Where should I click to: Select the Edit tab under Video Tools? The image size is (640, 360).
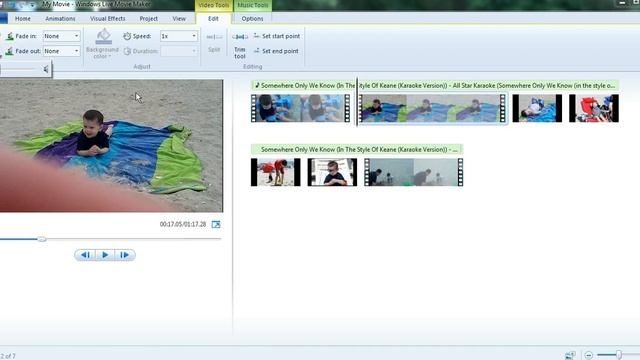(x=213, y=19)
